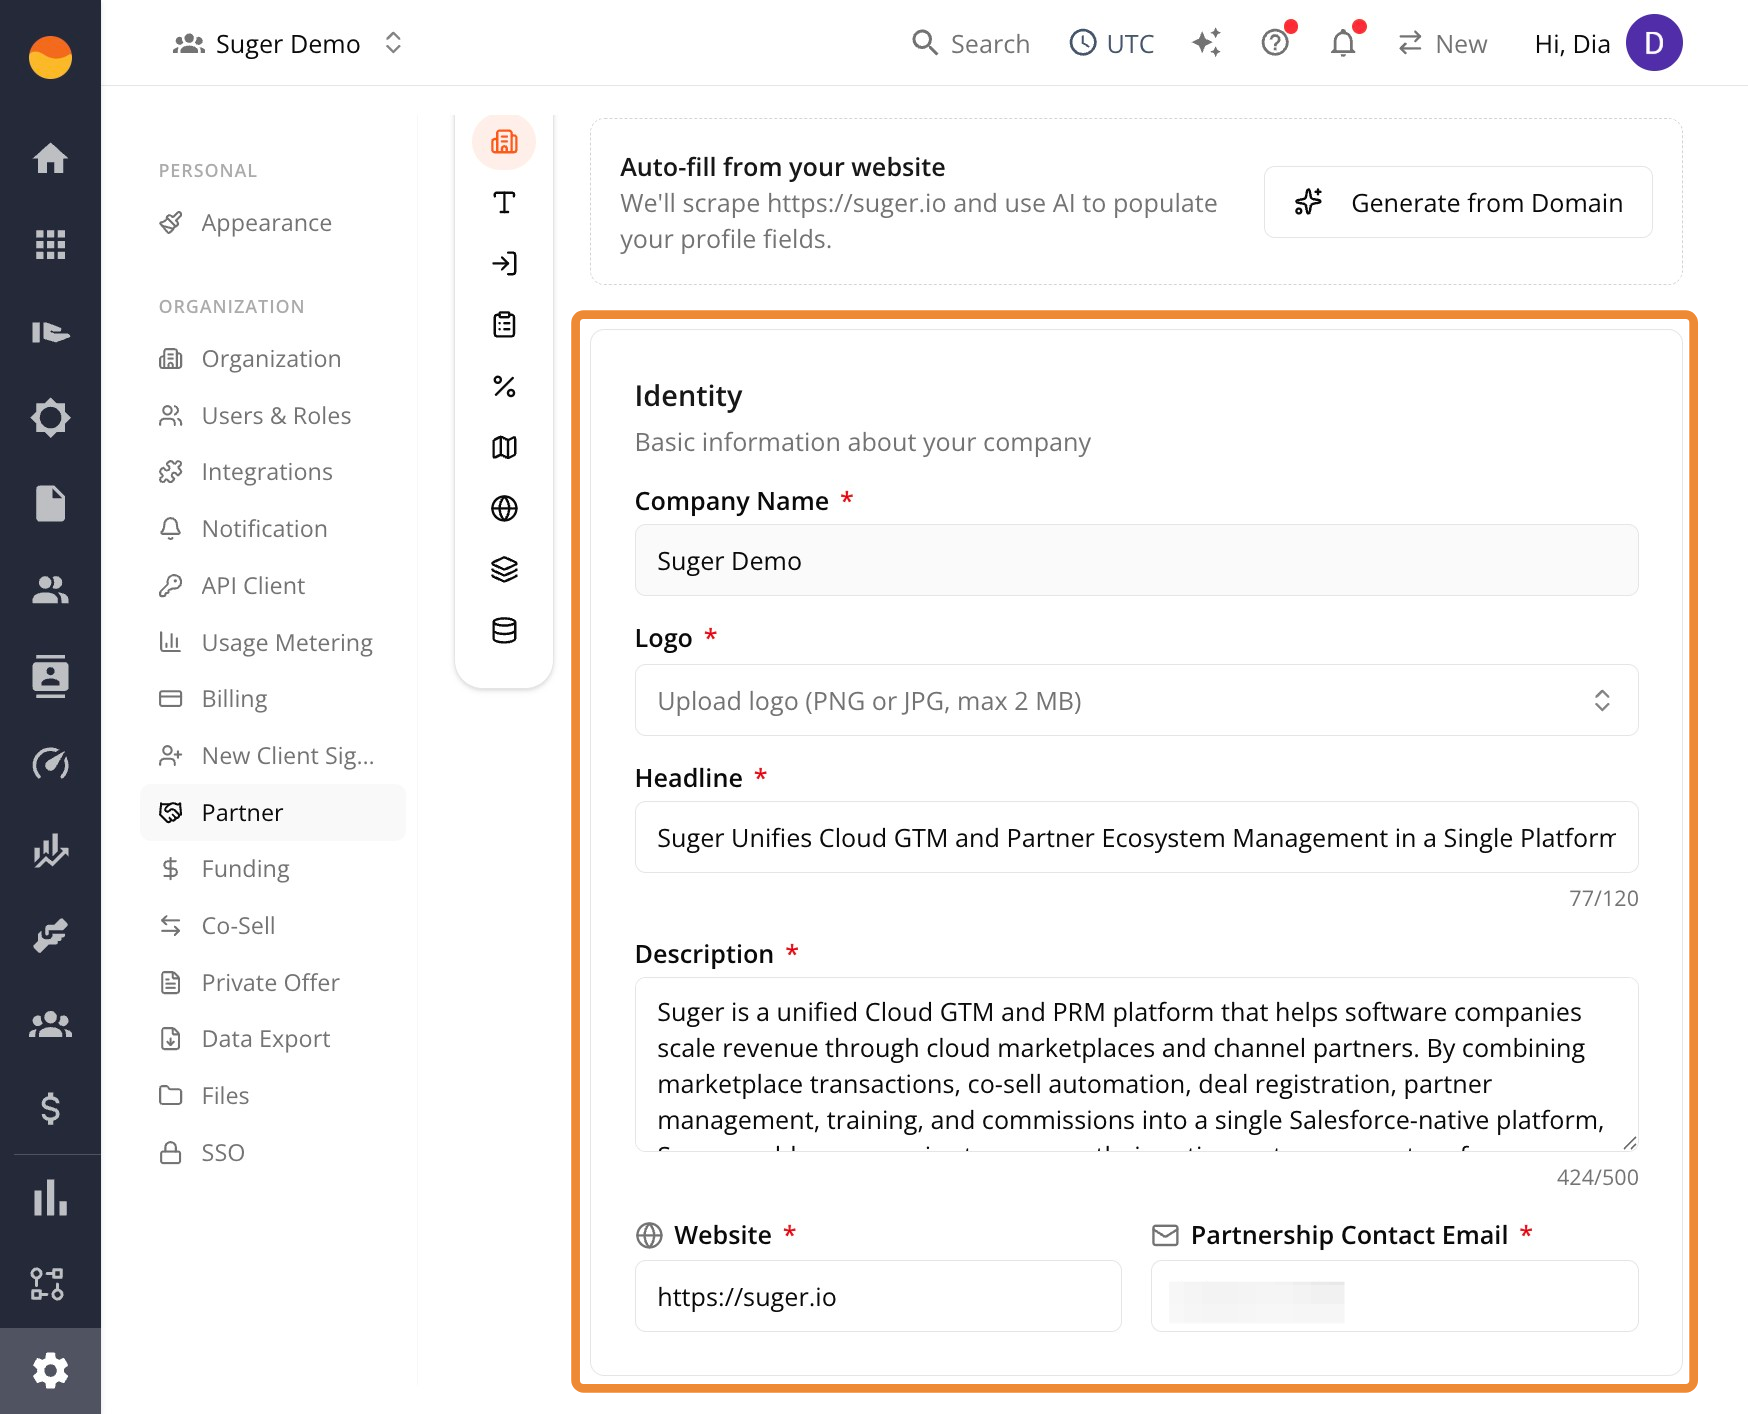
Task: Open the UTC timezone selector
Action: pos(1111,43)
